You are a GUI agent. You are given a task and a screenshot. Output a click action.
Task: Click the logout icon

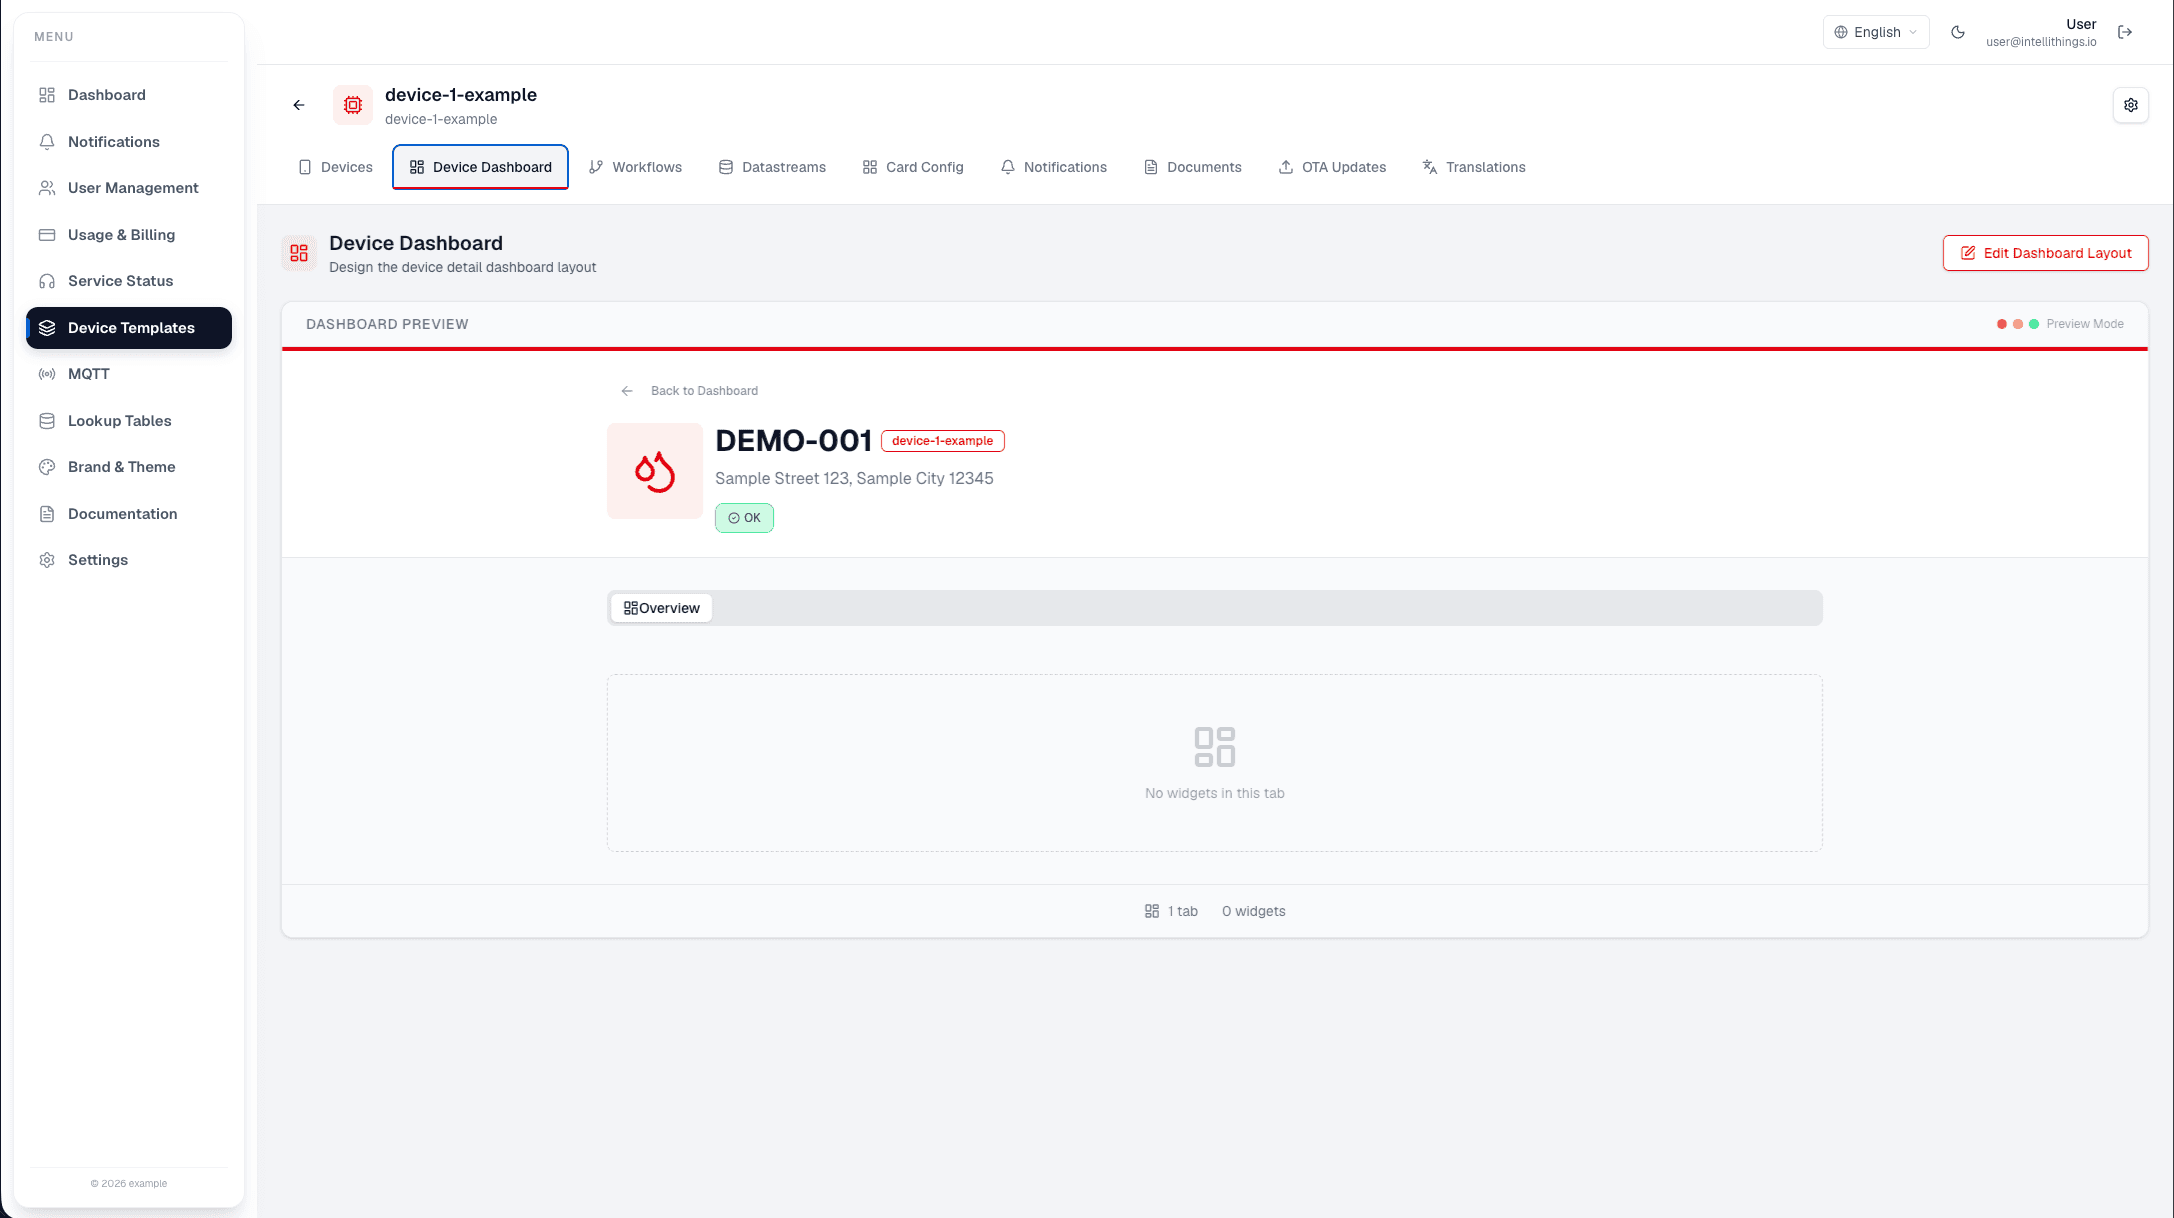point(2125,32)
